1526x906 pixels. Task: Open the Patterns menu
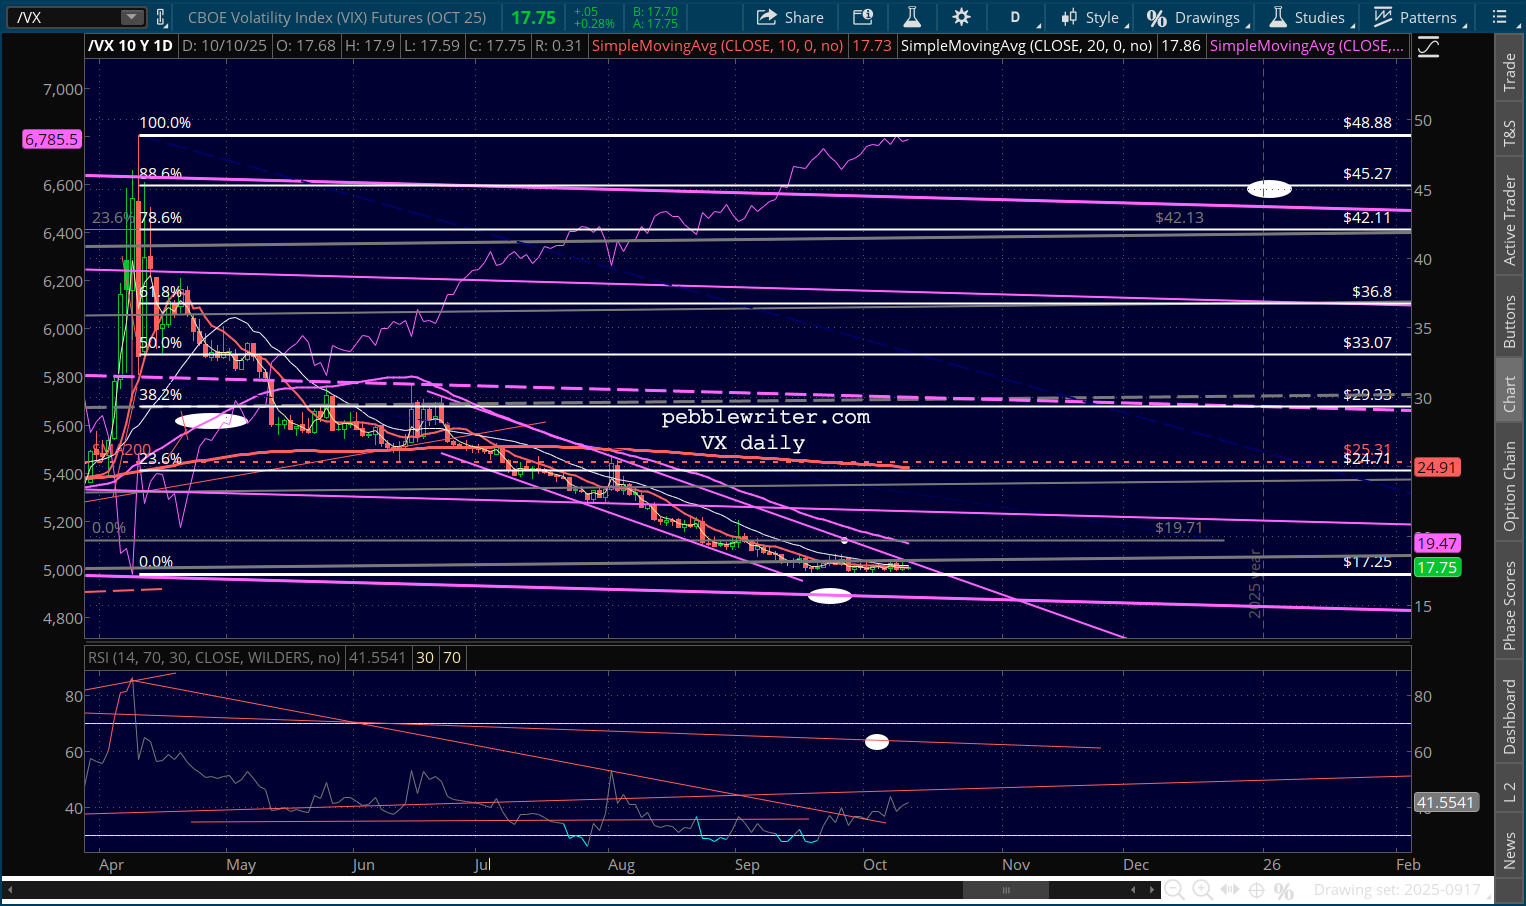pos(1417,17)
